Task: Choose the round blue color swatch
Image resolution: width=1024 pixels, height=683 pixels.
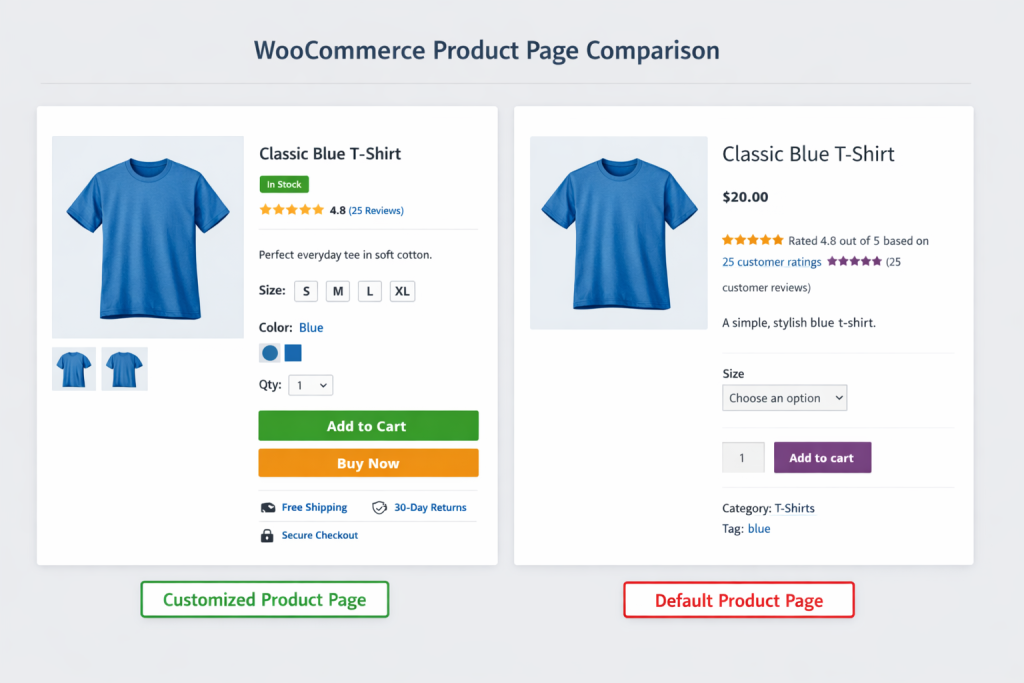Action: 270,353
